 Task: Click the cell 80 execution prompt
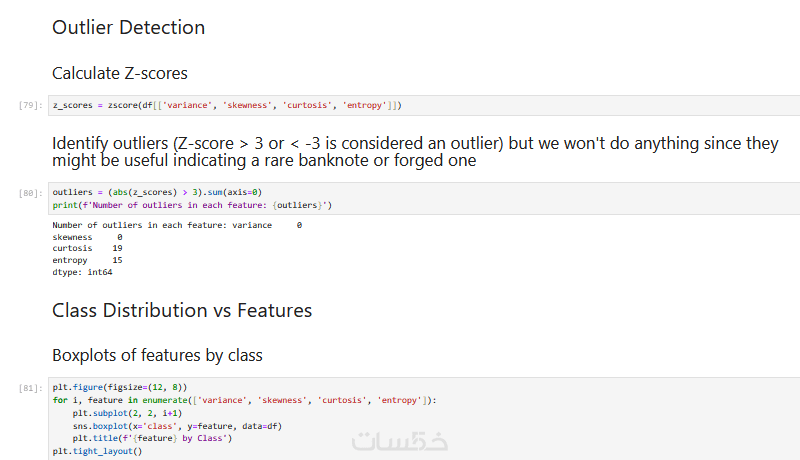30,192
